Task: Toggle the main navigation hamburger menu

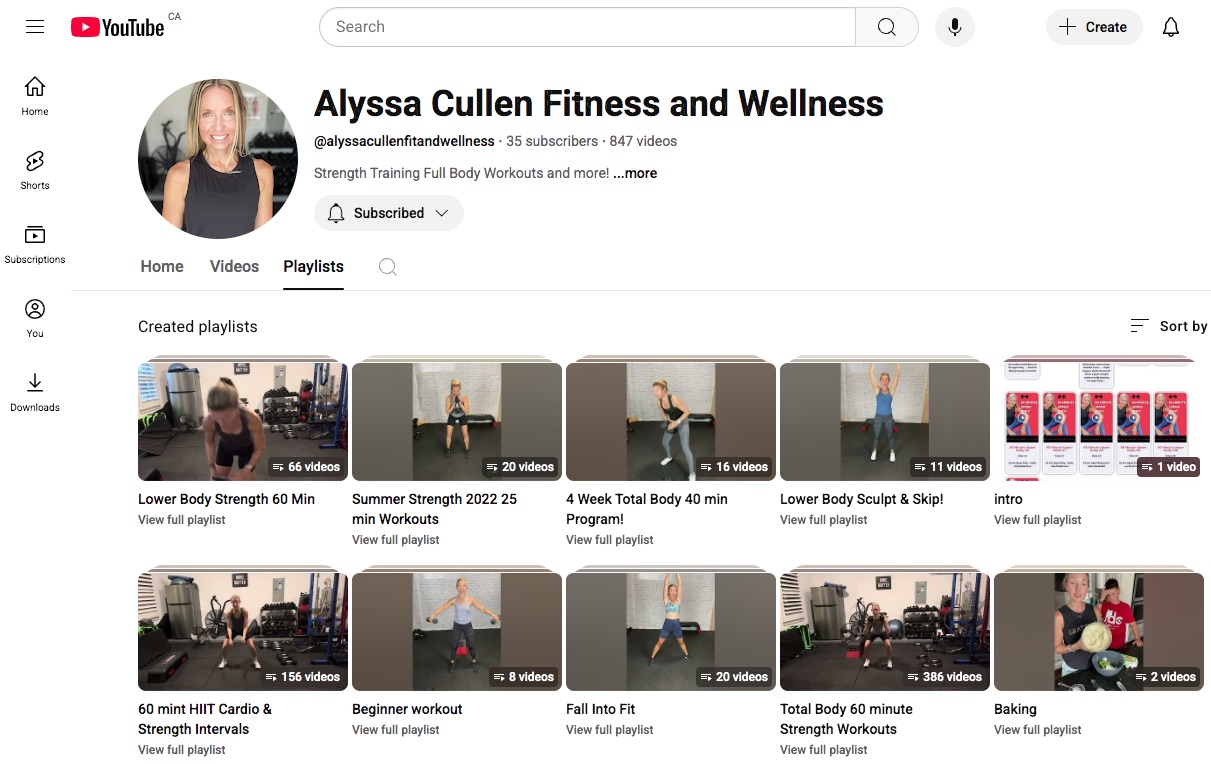Action: 34,27
